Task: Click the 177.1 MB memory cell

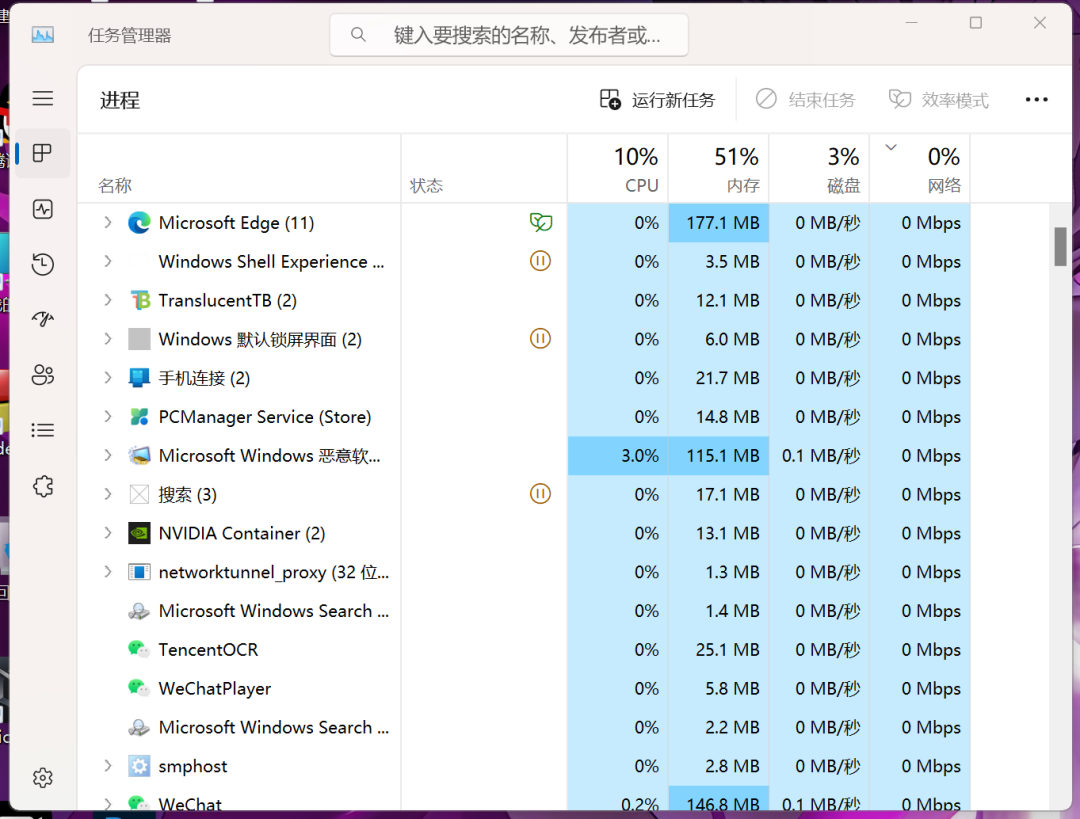Action: click(718, 222)
